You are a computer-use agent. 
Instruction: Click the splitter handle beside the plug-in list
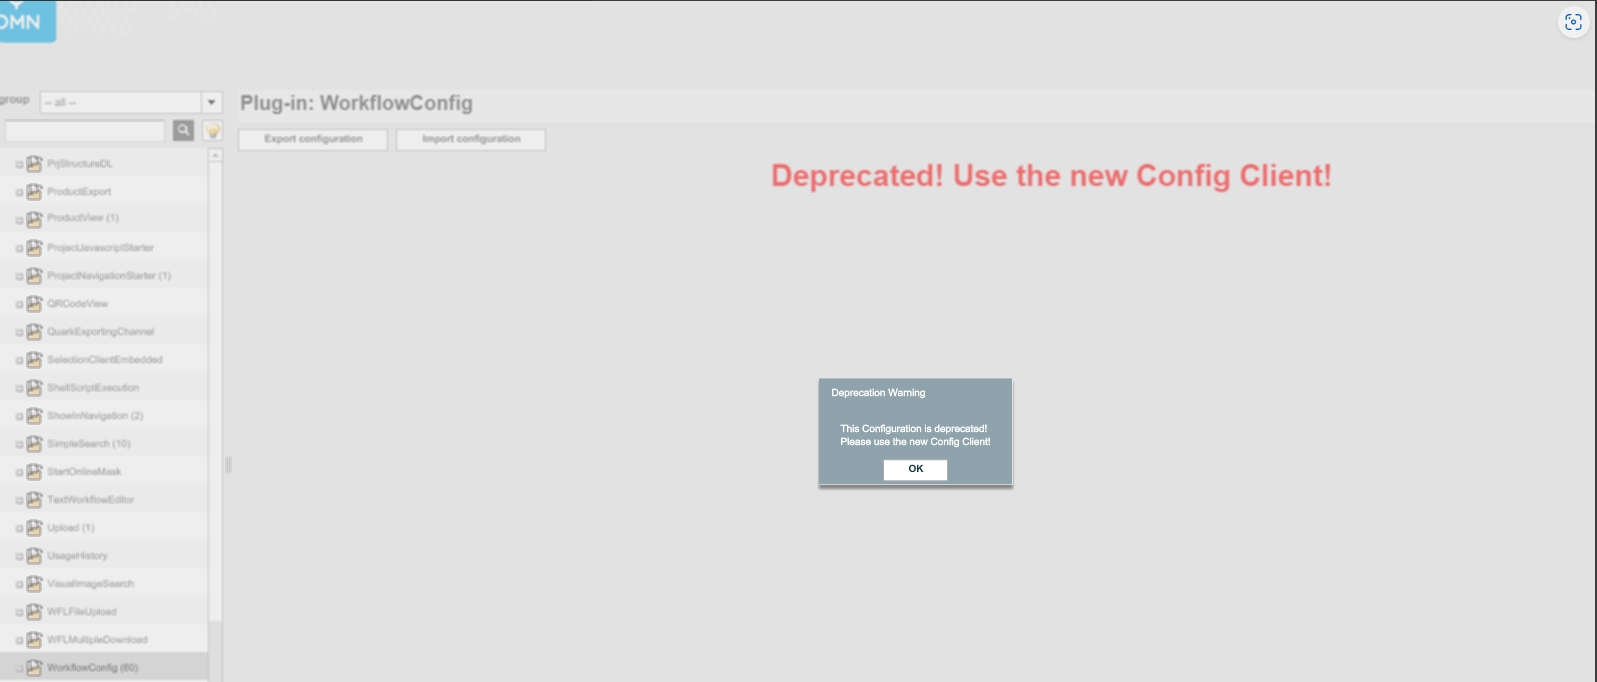point(228,465)
